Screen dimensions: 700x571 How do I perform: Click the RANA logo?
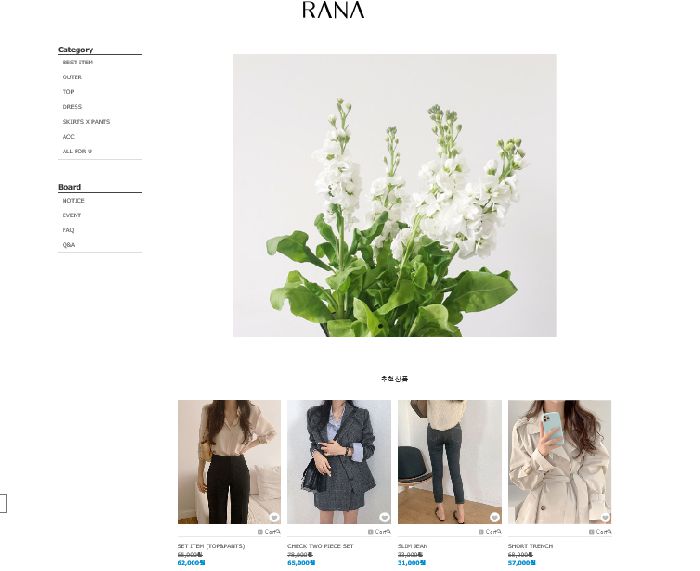click(x=333, y=10)
